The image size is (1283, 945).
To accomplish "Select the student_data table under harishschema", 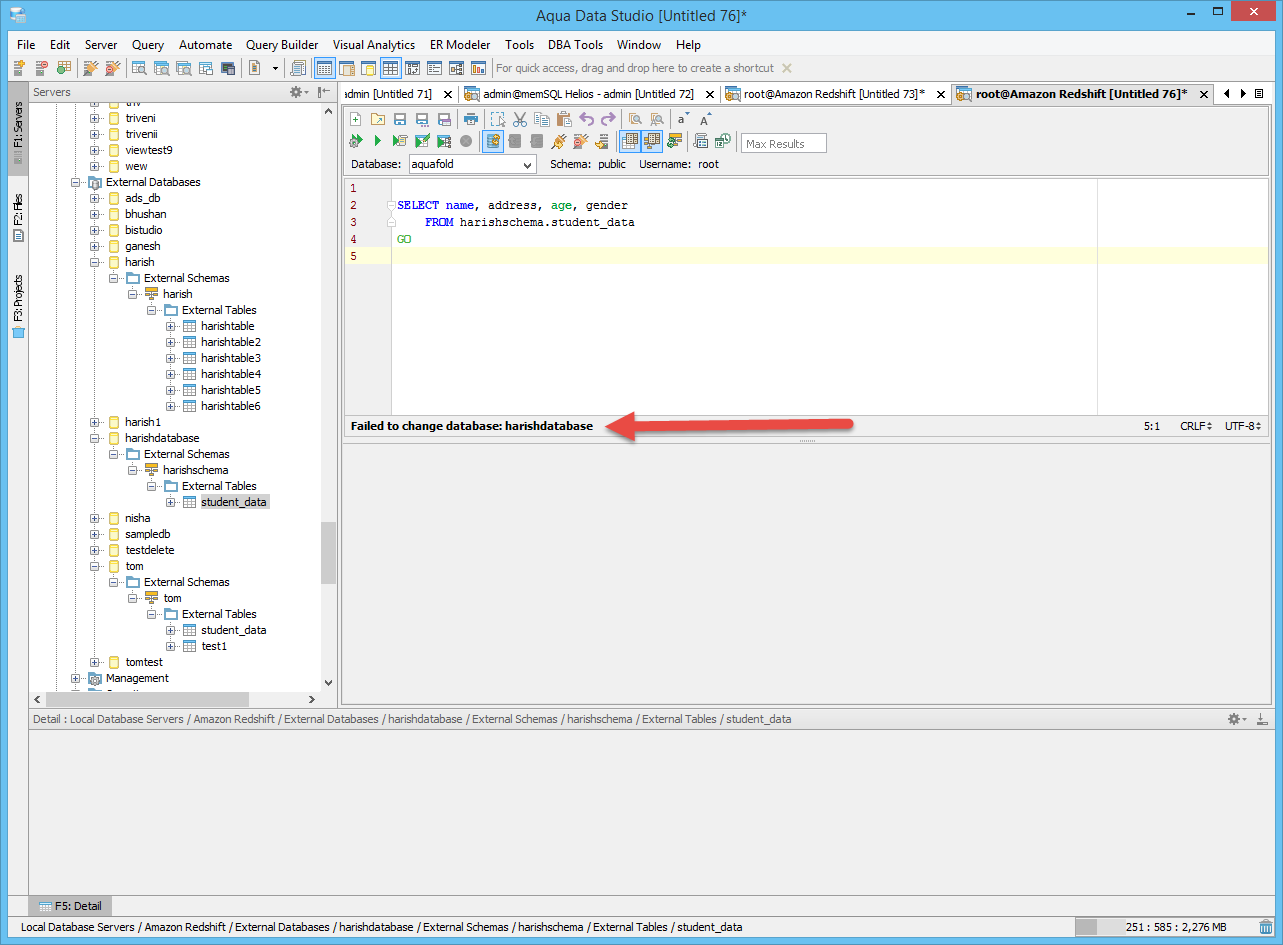I will 234,502.
